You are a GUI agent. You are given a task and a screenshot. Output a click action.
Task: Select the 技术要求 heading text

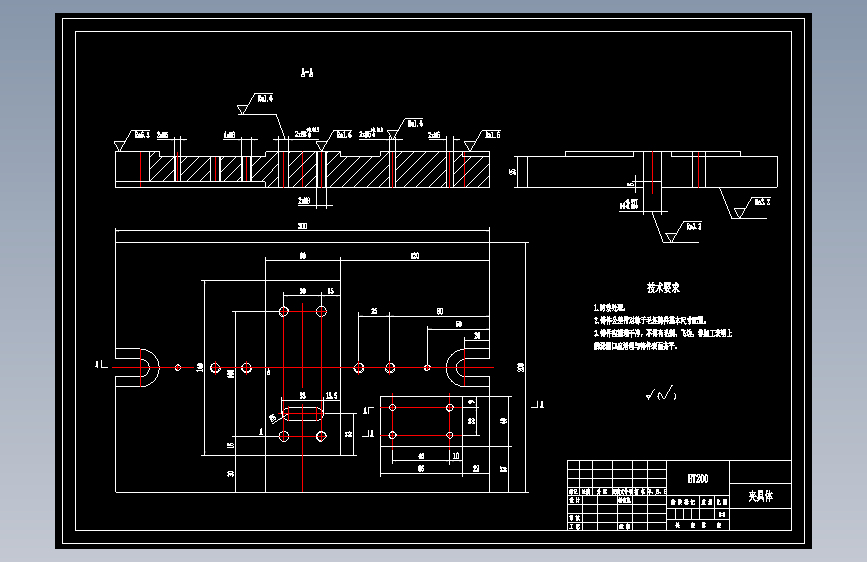(x=663, y=288)
